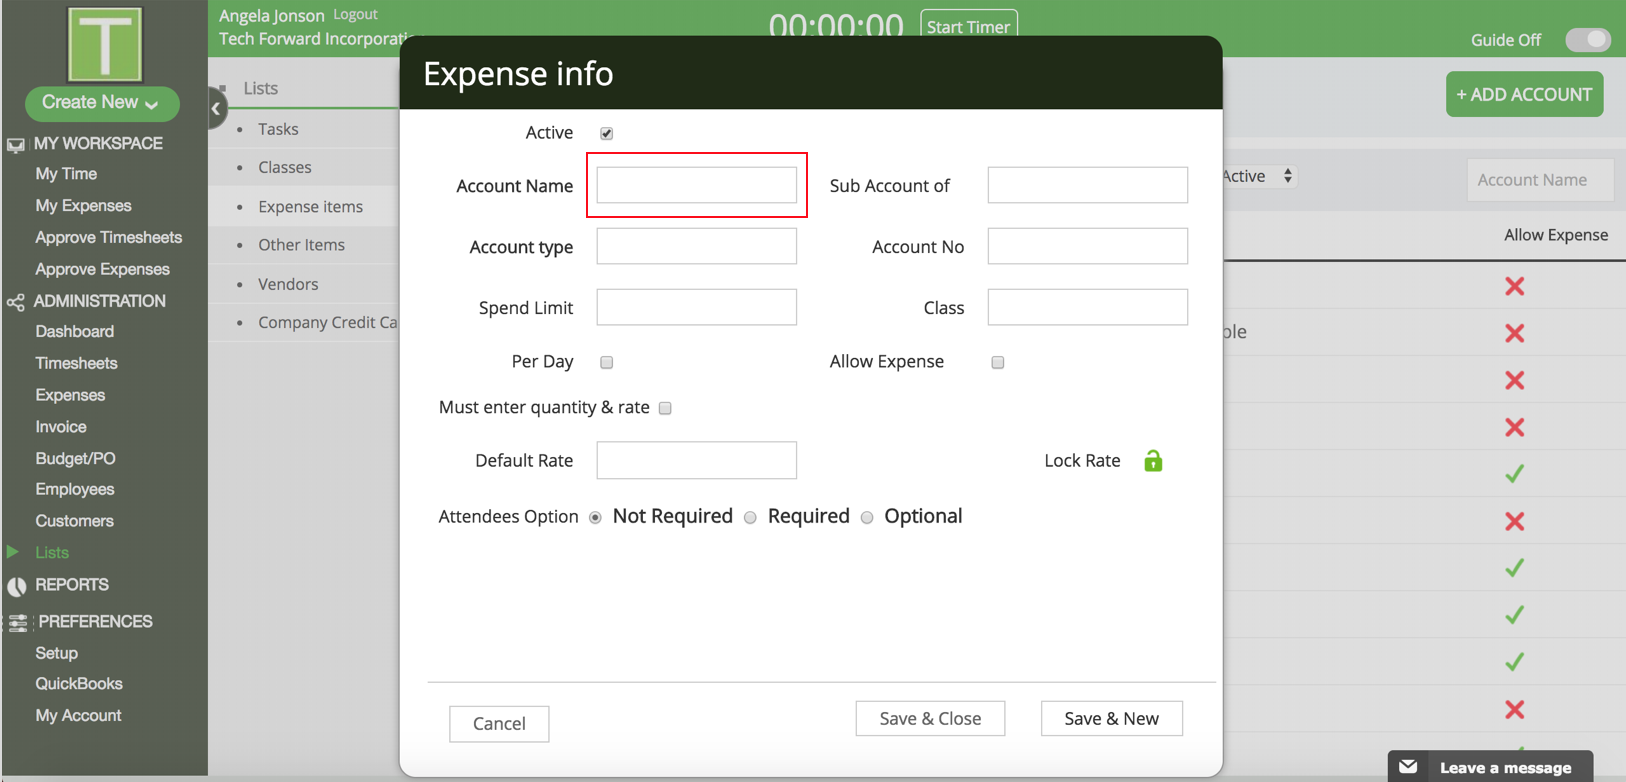This screenshot has width=1626, height=782.
Task: Click inside the Account Name field
Action: click(x=696, y=185)
